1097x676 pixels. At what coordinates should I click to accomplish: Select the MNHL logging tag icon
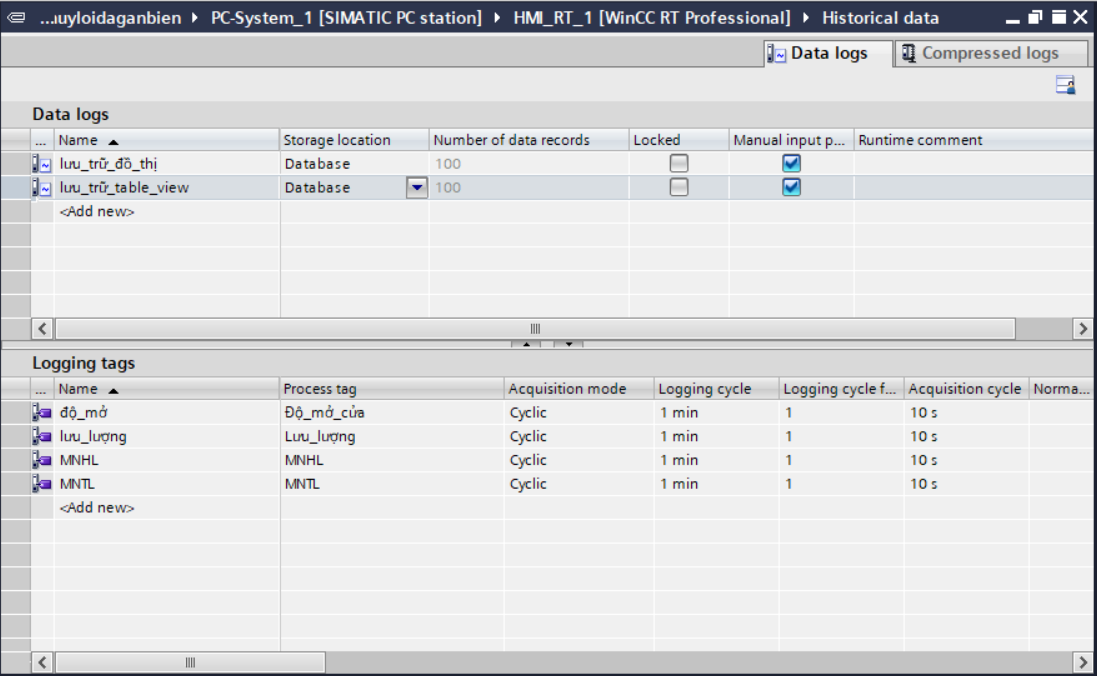pyautogui.click(x=42, y=461)
